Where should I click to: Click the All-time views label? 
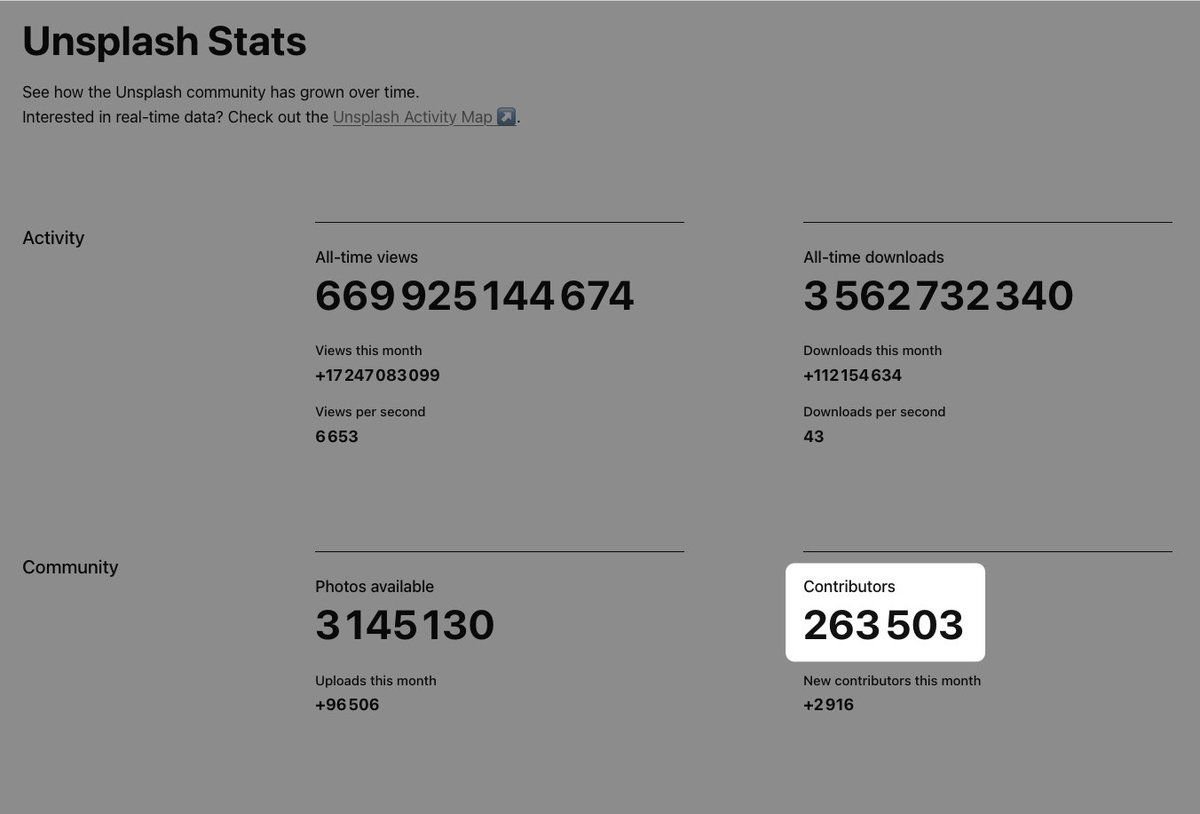(x=366, y=257)
